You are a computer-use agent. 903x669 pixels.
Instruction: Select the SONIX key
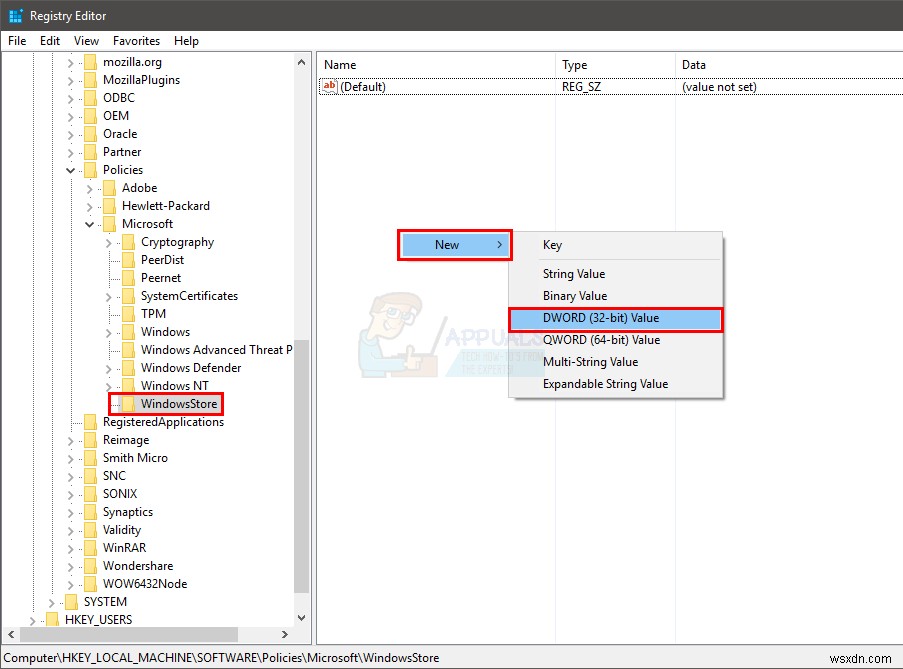pyautogui.click(x=120, y=494)
